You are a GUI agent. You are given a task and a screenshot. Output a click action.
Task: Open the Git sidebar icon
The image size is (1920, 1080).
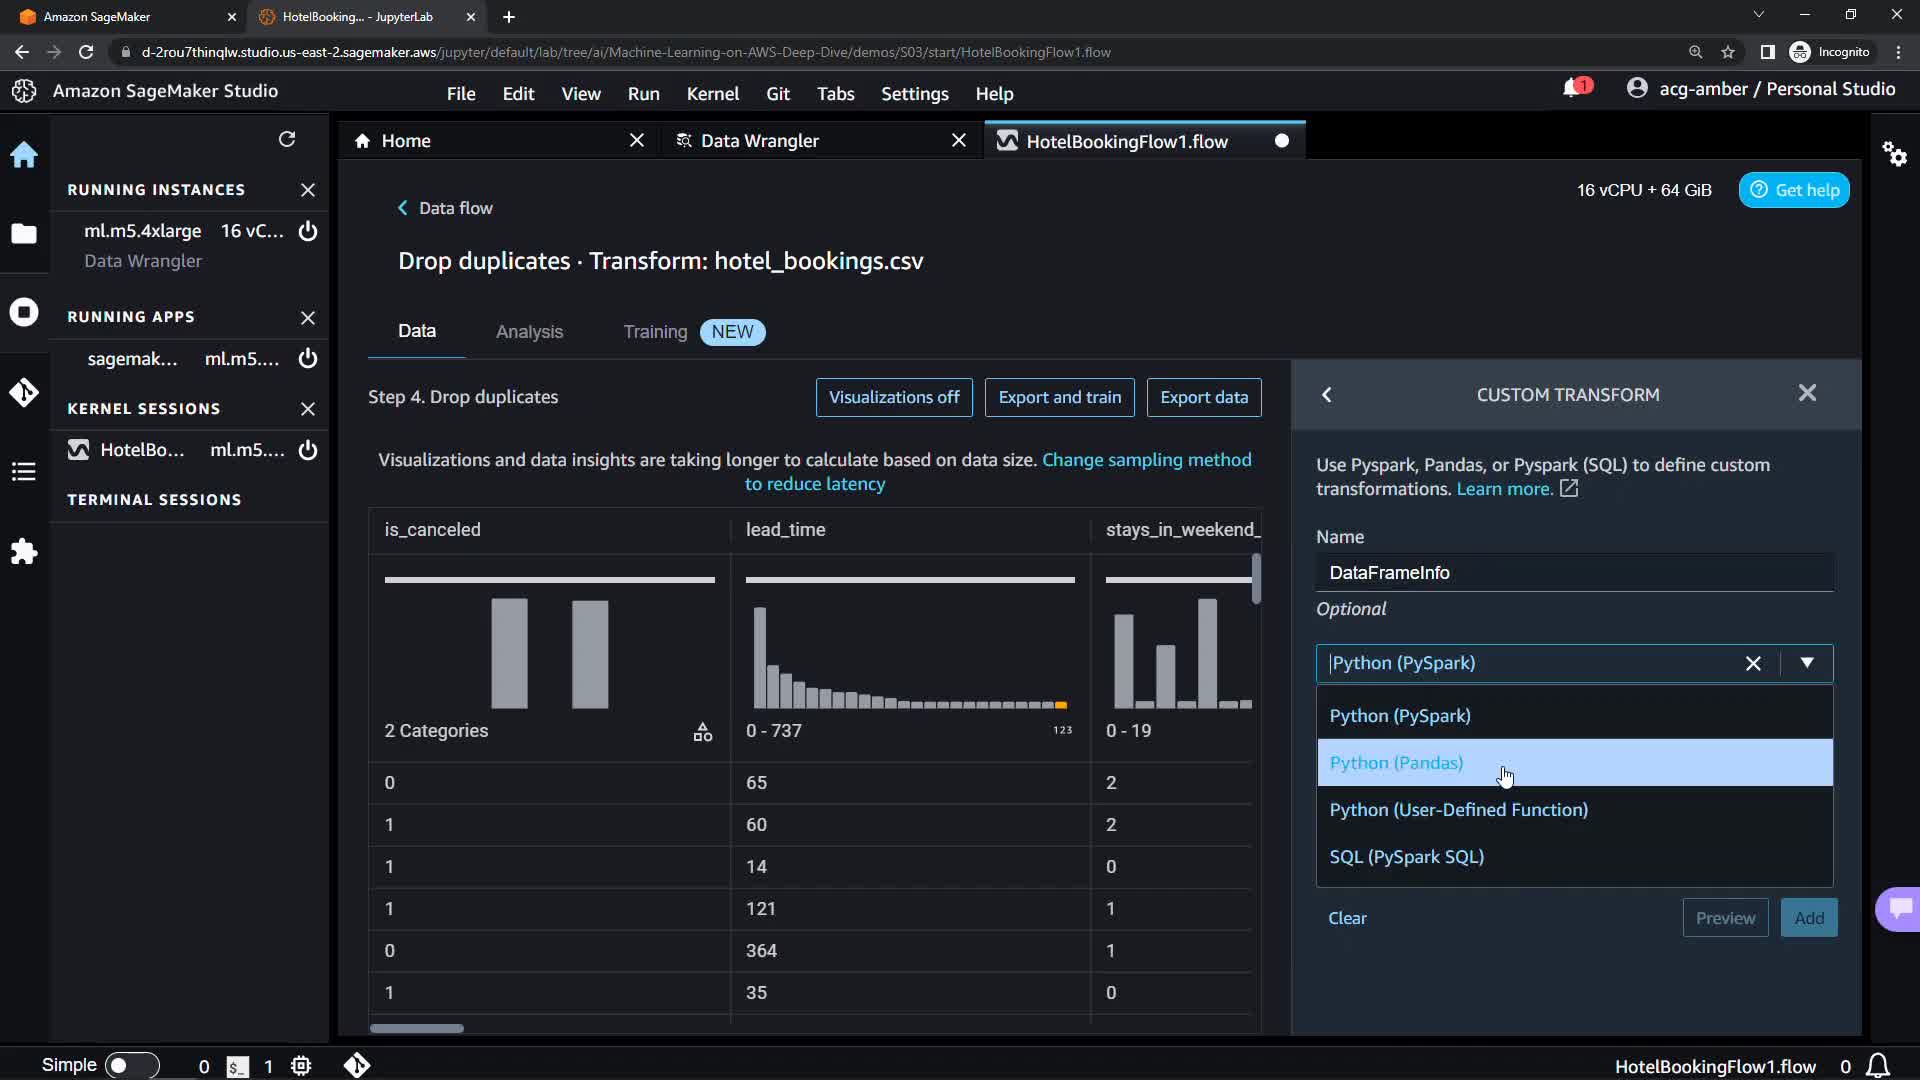[24, 392]
